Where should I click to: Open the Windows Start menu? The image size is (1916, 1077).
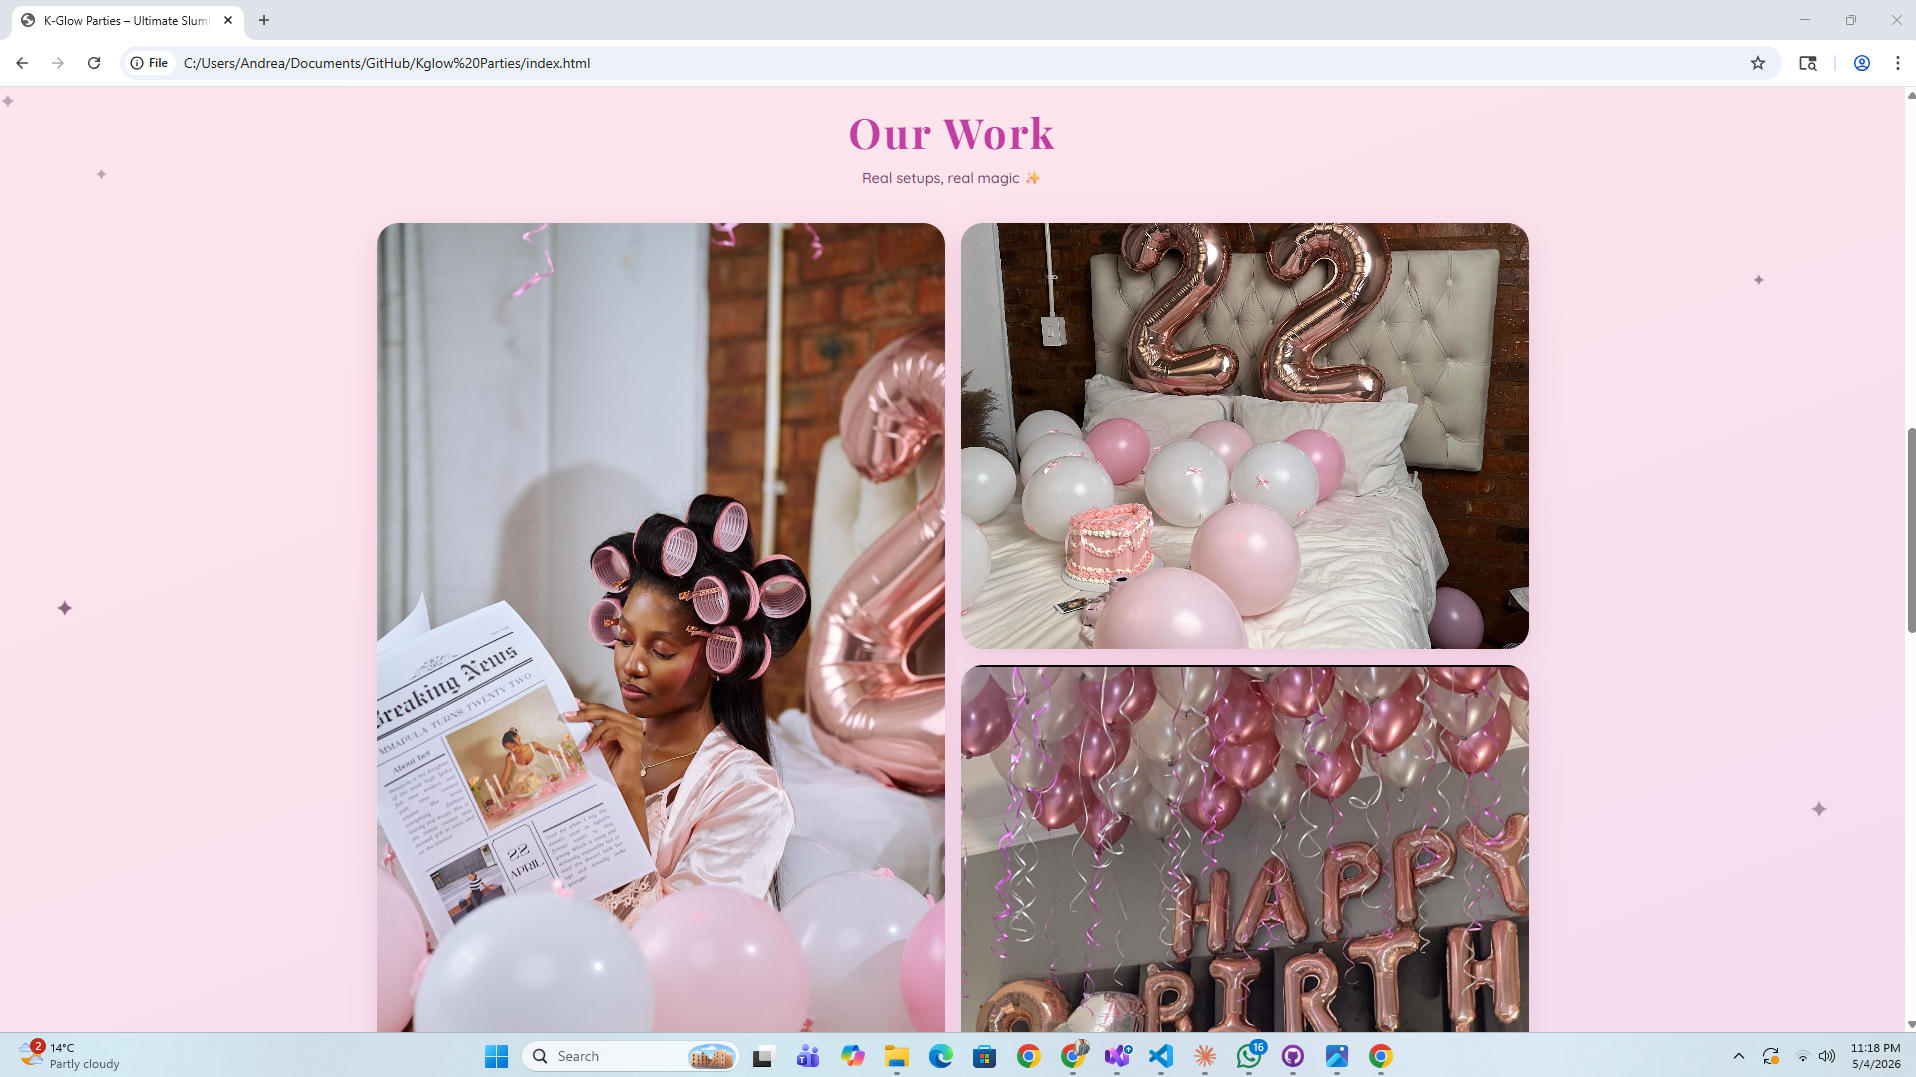(x=497, y=1056)
